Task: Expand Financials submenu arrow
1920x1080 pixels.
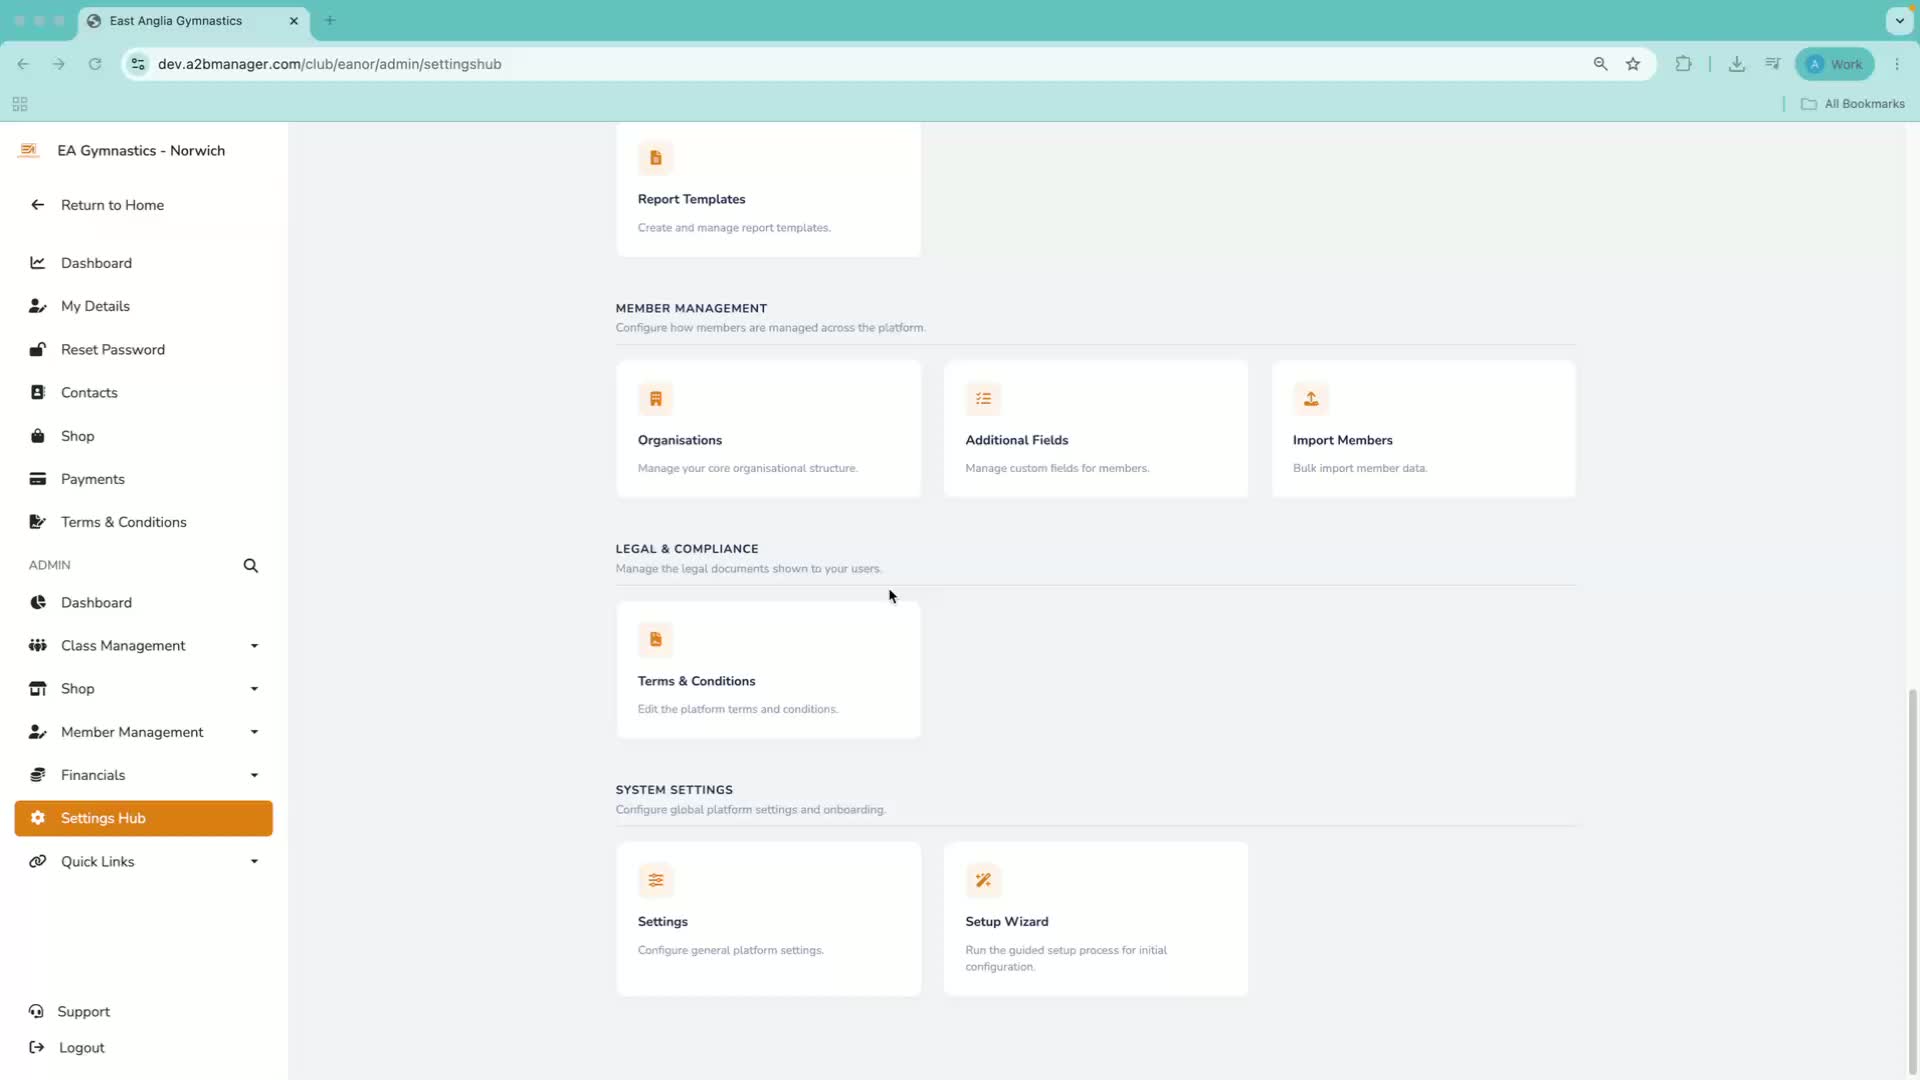Action: [254, 775]
